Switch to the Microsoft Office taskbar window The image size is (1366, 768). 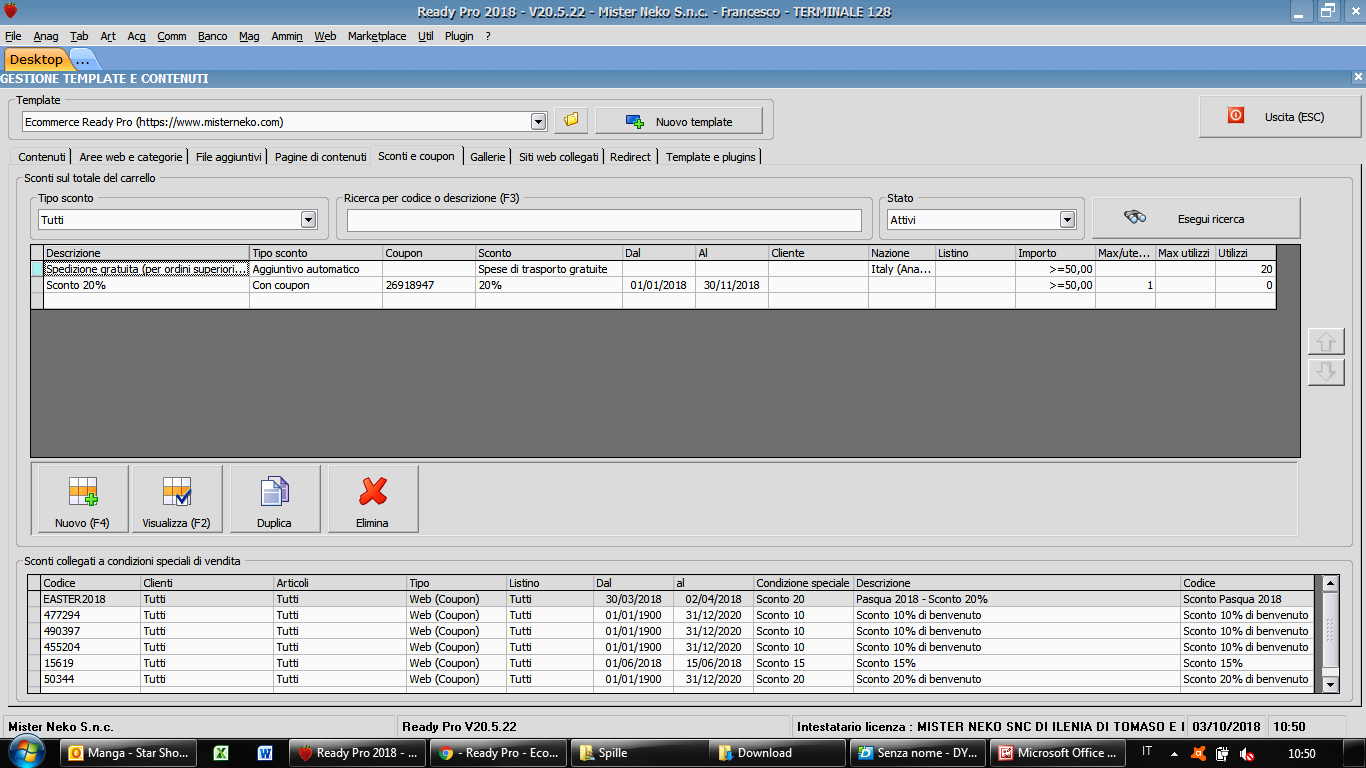tap(1058, 753)
